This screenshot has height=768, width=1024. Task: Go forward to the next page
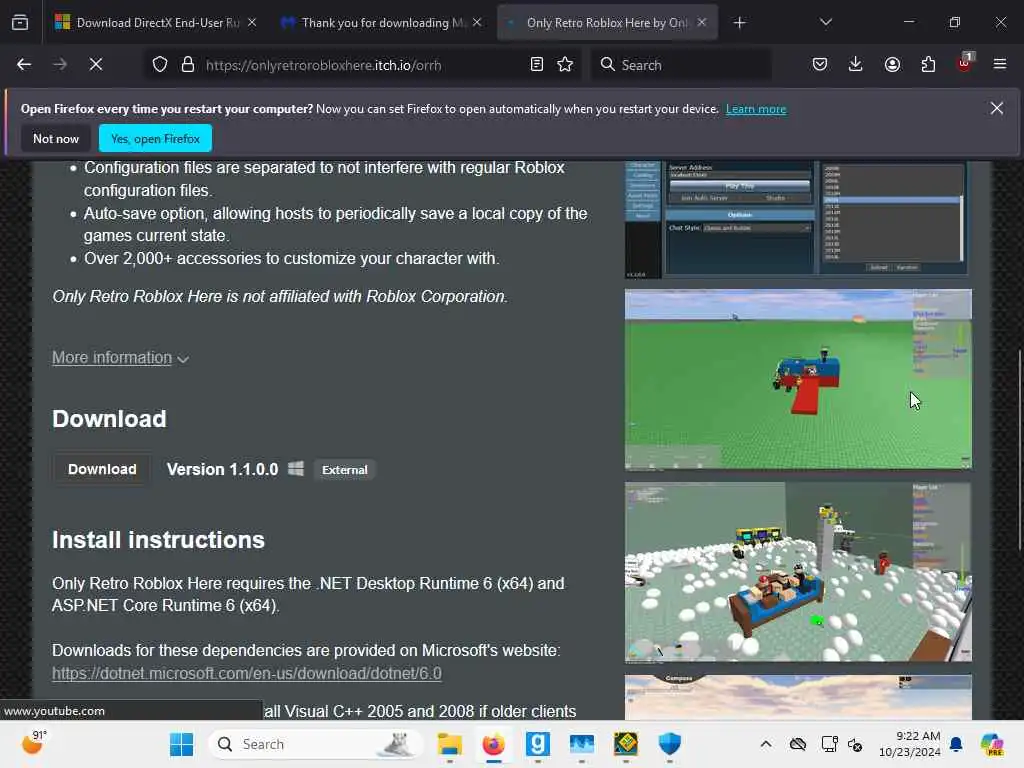[59, 65]
